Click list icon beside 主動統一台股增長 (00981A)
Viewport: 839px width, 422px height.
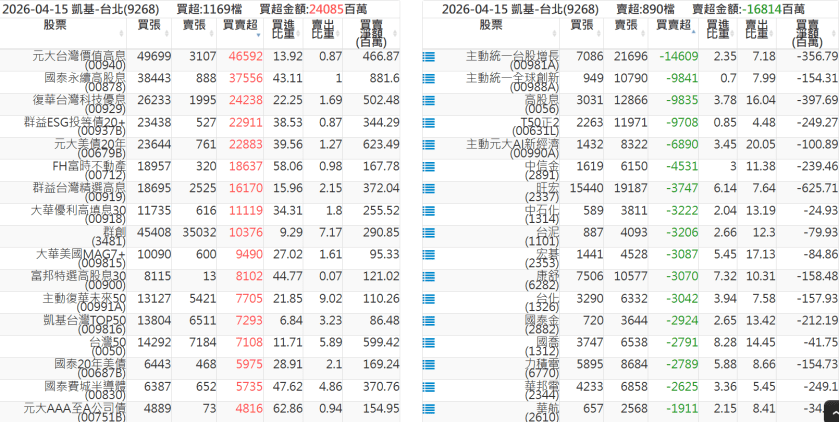coord(429,58)
